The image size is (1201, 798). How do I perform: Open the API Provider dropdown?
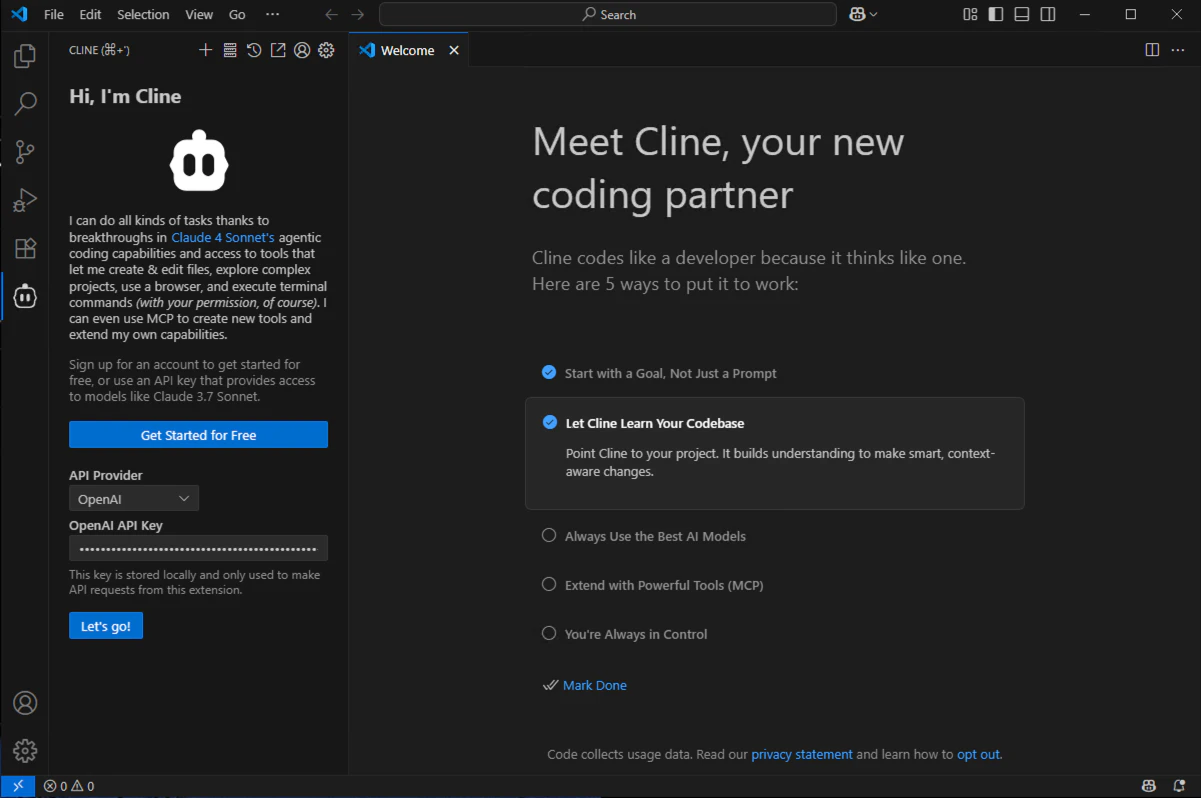[x=134, y=498]
